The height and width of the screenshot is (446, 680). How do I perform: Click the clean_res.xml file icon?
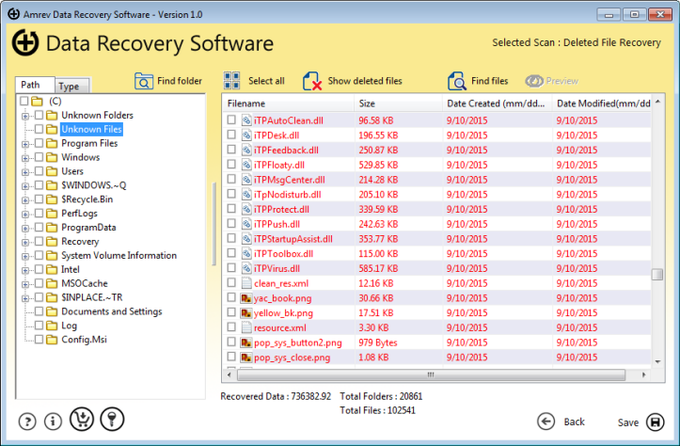(246, 283)
